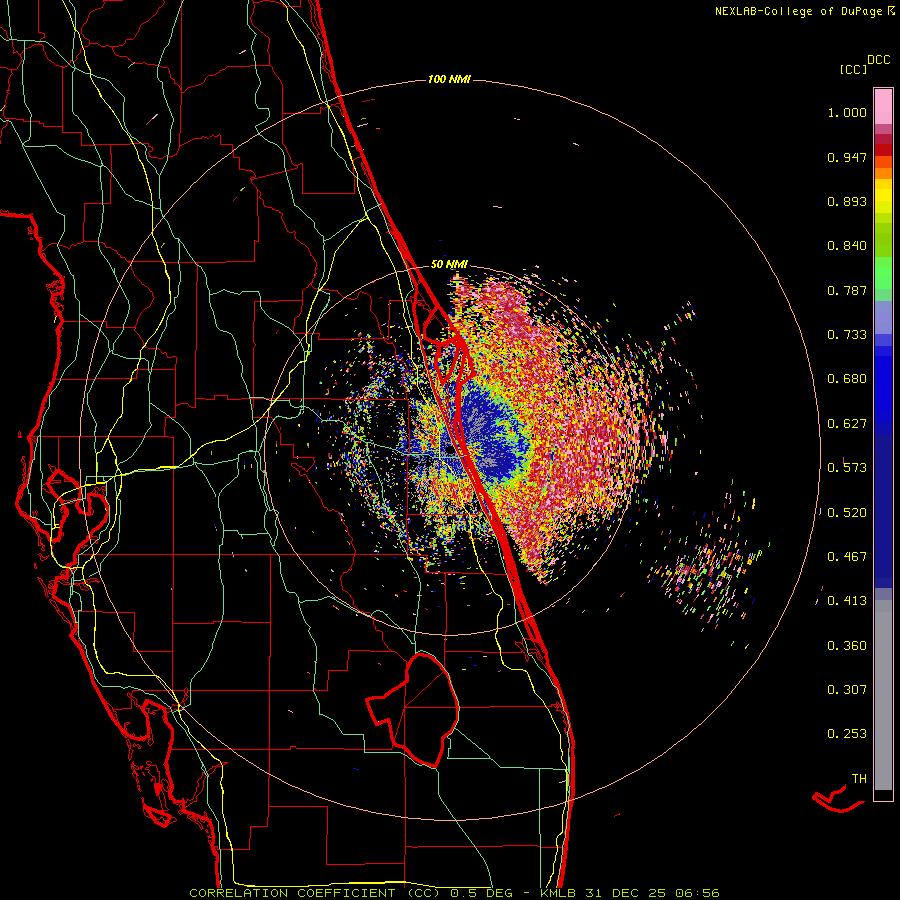Pick the pink swatch beside 1.000

883,107
